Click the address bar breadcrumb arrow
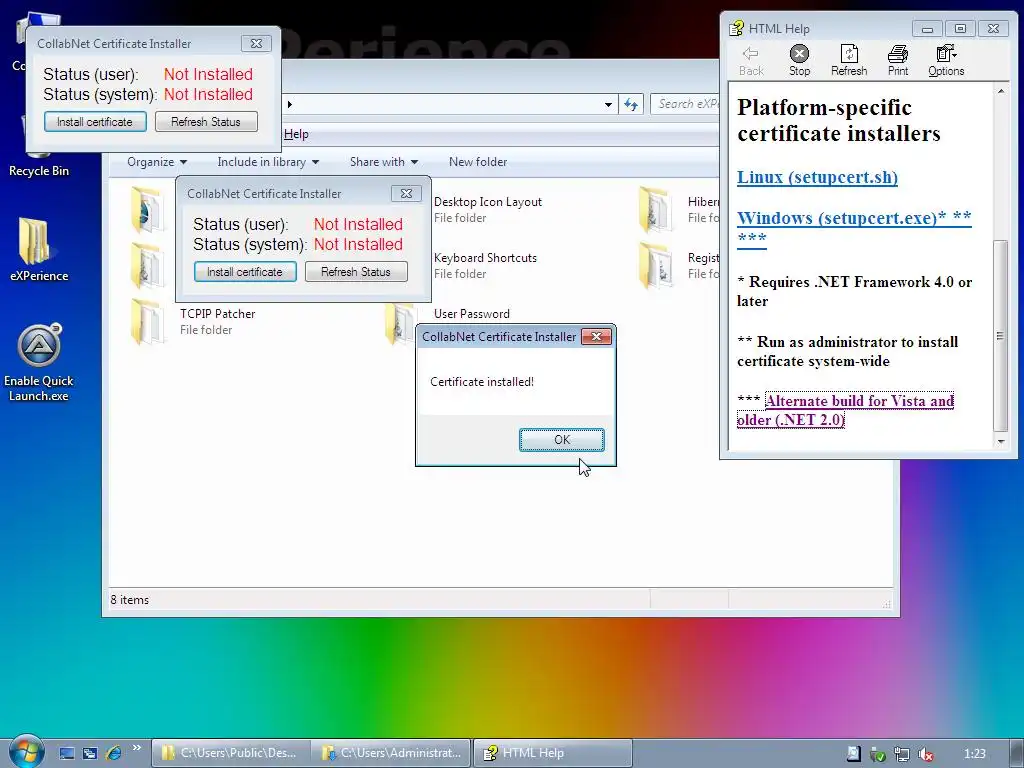 coord(289,104)
